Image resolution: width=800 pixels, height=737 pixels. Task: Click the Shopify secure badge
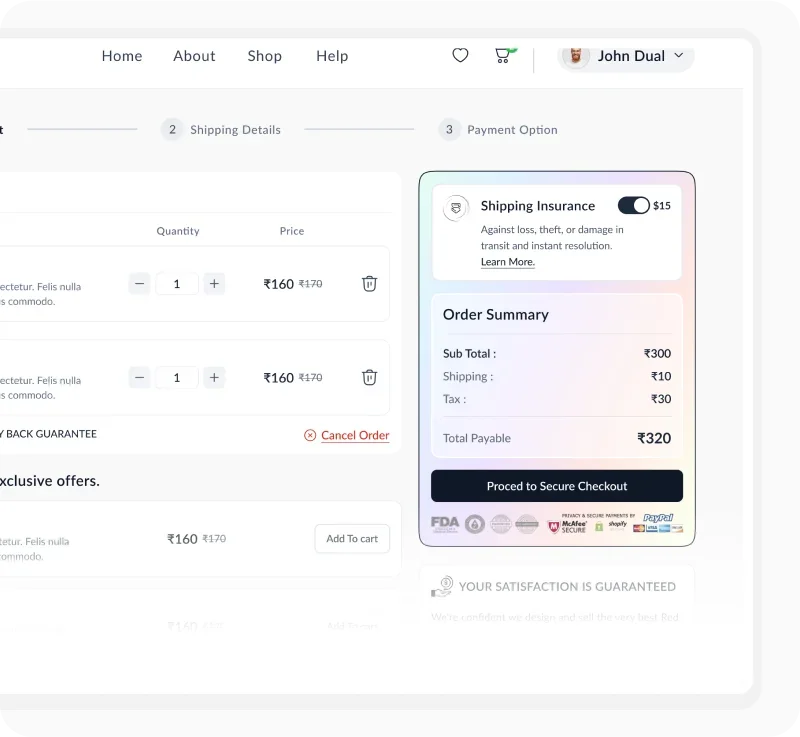click(611, 525)
